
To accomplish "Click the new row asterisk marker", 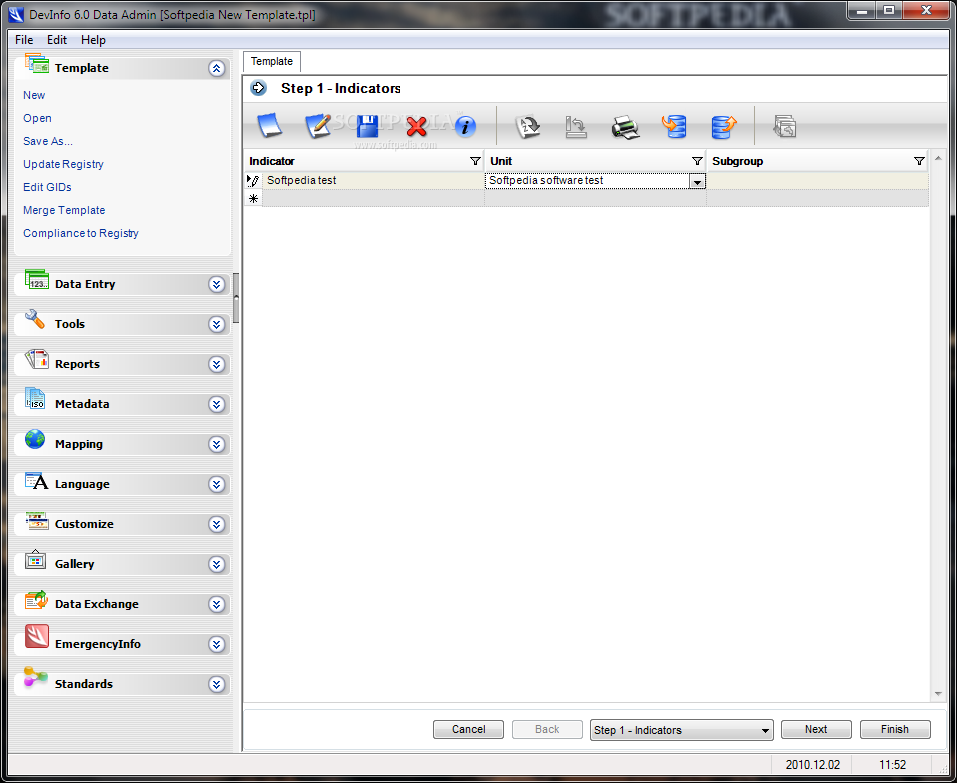I will point(253,198).
